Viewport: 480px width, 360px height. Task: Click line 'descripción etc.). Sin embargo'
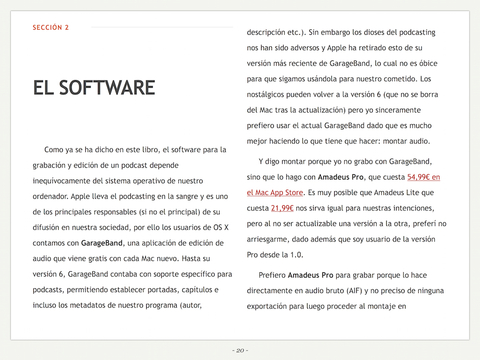click(341, 32)
